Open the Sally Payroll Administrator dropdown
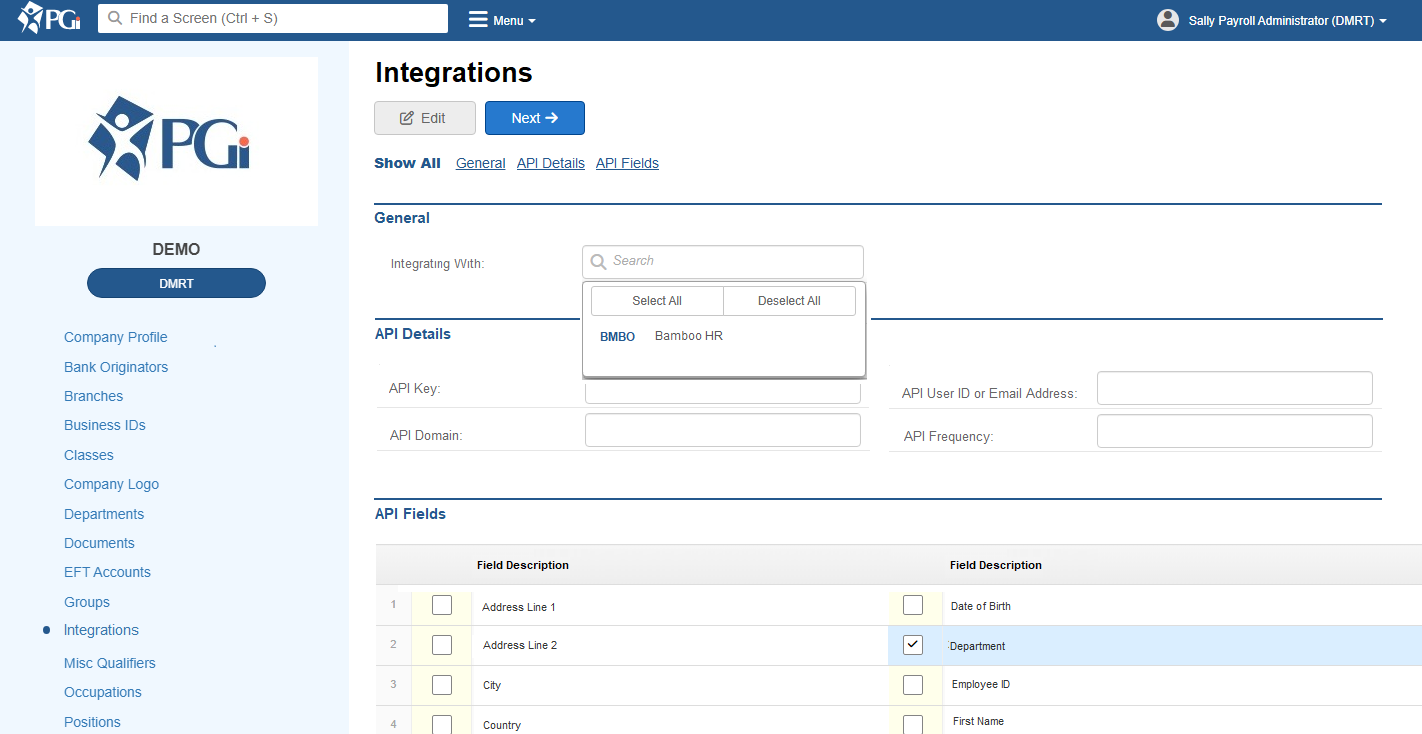Image resolution: width=1422 pixels, height=734 pixels. point(1286,21)
